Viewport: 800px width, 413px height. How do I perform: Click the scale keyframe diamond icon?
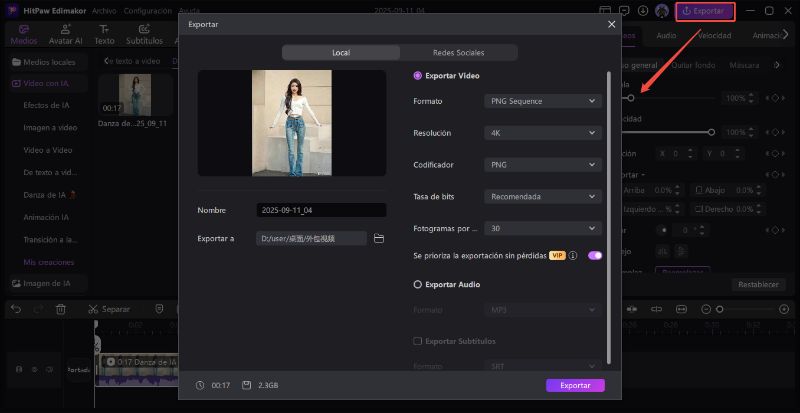(775, 98)
